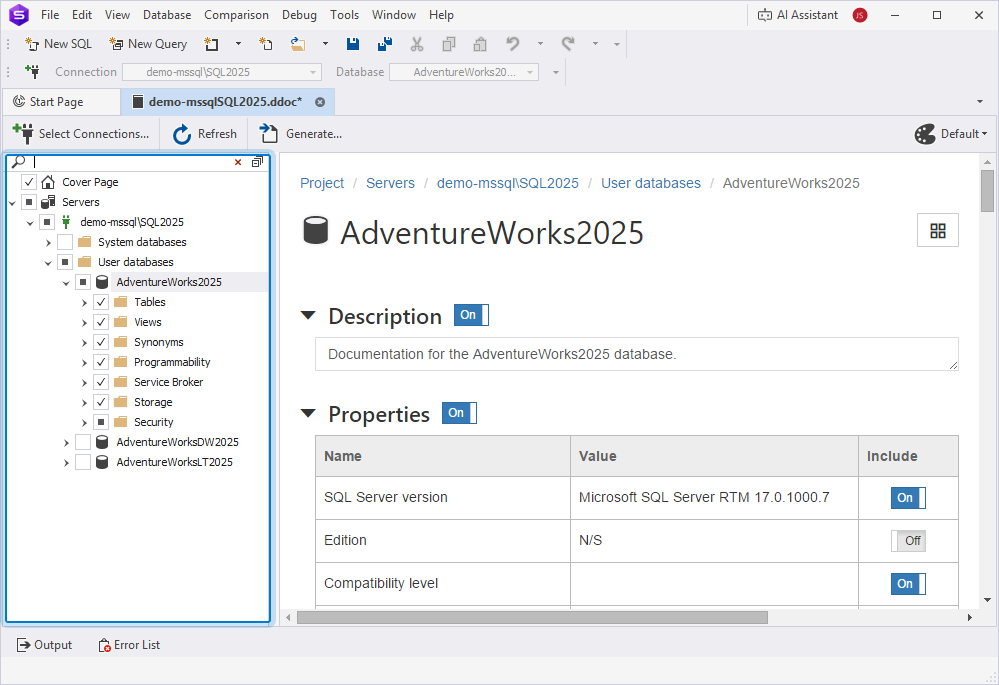Image resolution: width=999 pixels, height=685 pixels.
Task: Click the Description text box
Action: point(636,354)
